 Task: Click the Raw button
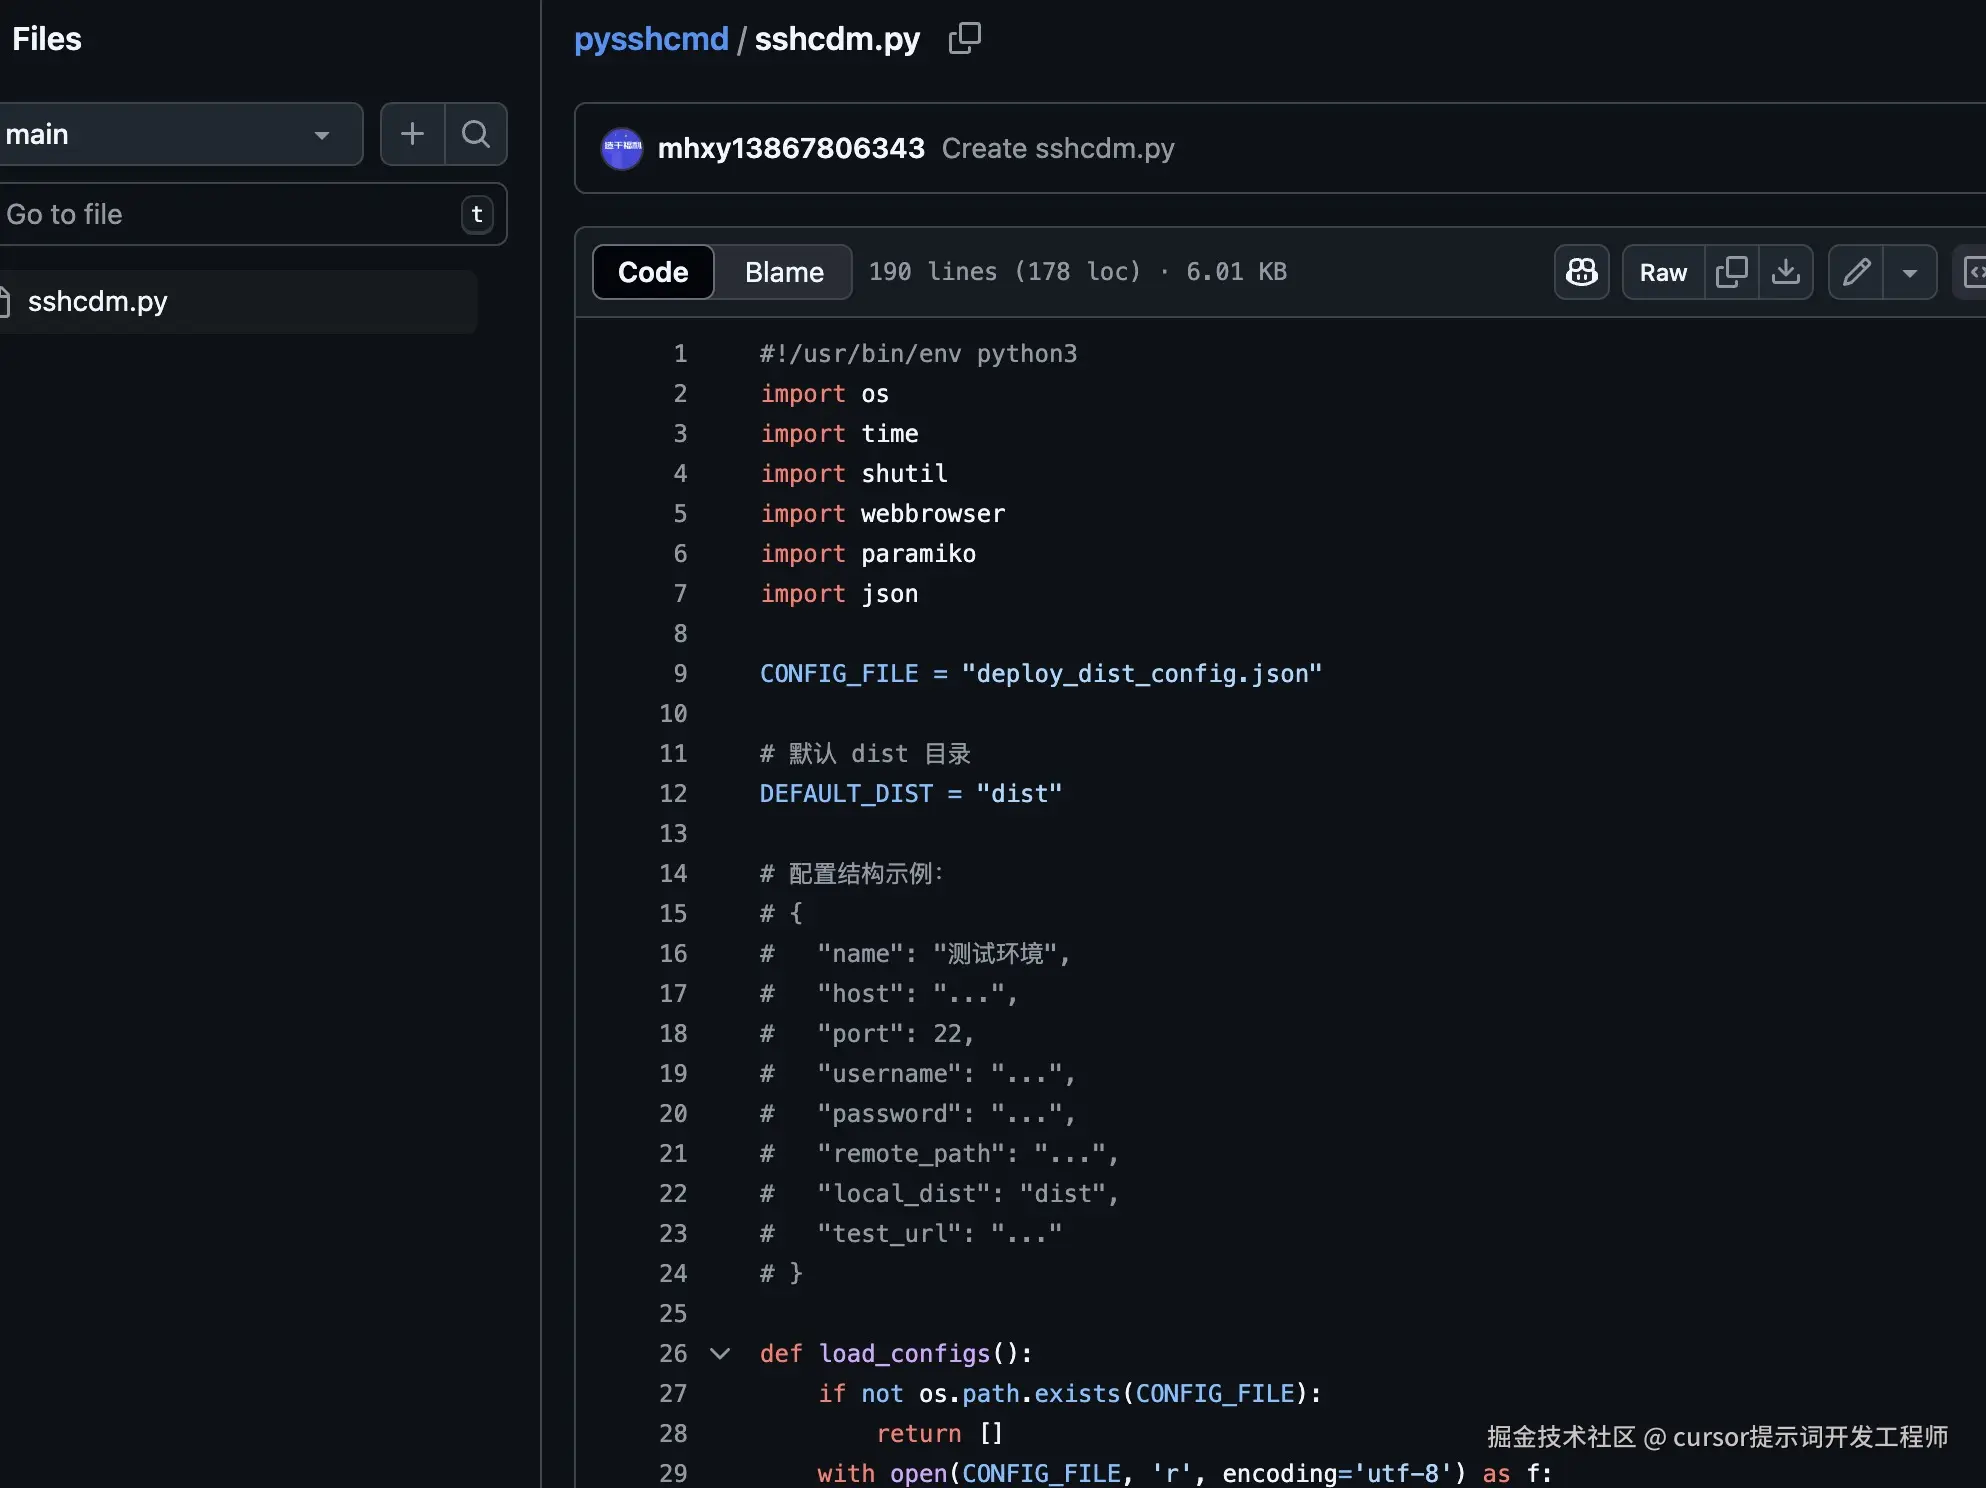pyautogui.click(x=1662, y=272)
